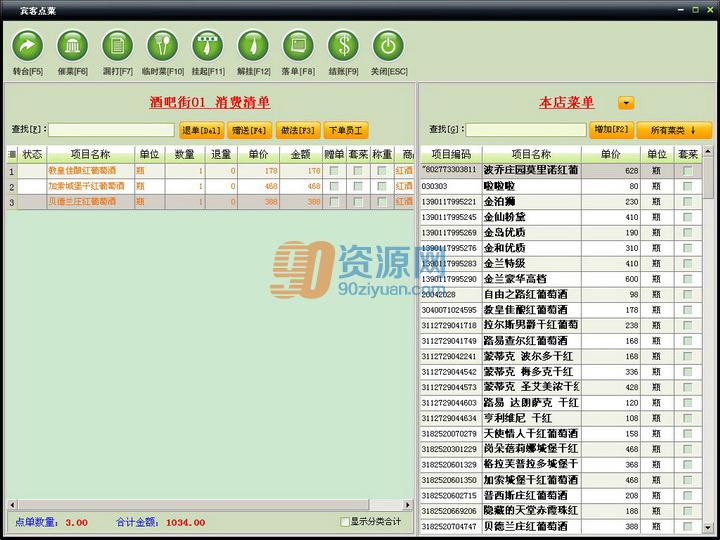Toggle 称重 checkbox for 加索城堡干红葡萄酒 order row
This screenshot has height=540, width=720.
pos(382,186)
